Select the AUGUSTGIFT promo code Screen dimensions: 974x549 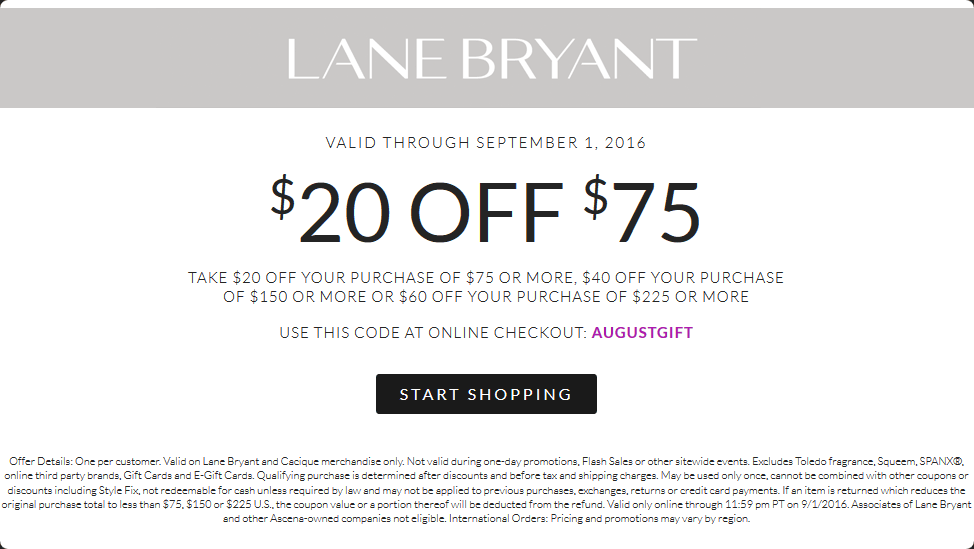pos(642,333)
